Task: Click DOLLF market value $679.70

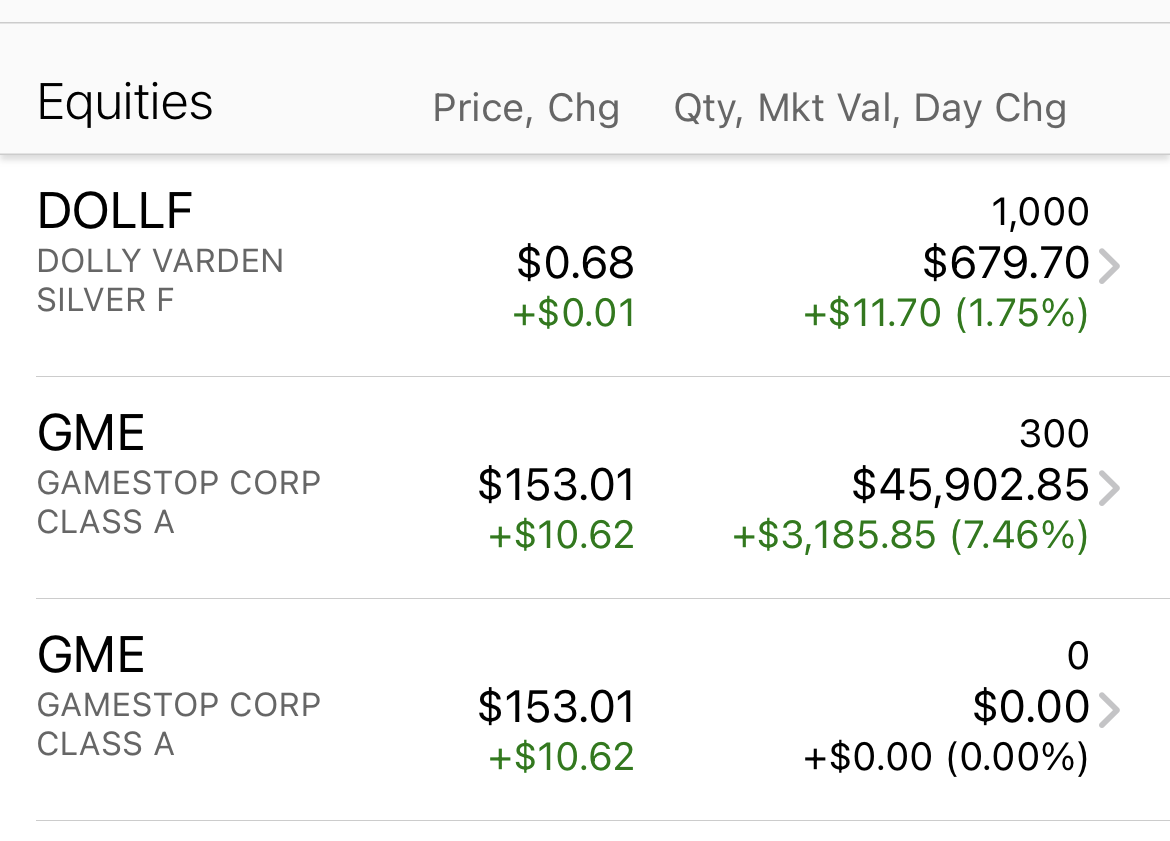Action: (1006, 263)
